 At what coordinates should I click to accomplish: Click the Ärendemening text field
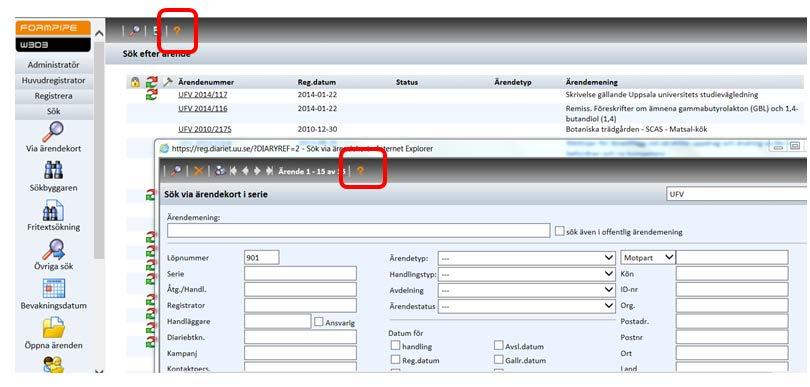pyautogui.click(x=359, y=230)
